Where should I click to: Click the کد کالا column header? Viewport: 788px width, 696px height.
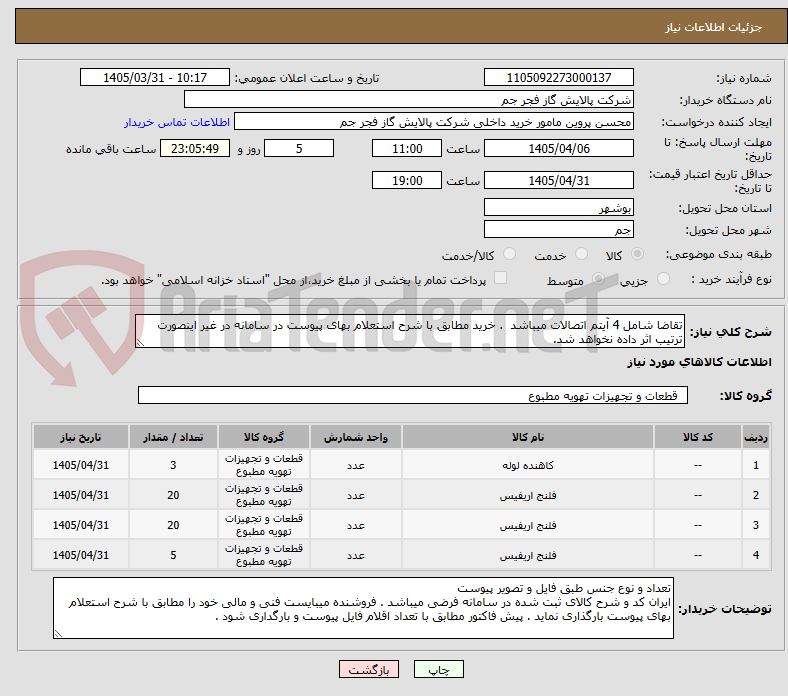(698, 437)
